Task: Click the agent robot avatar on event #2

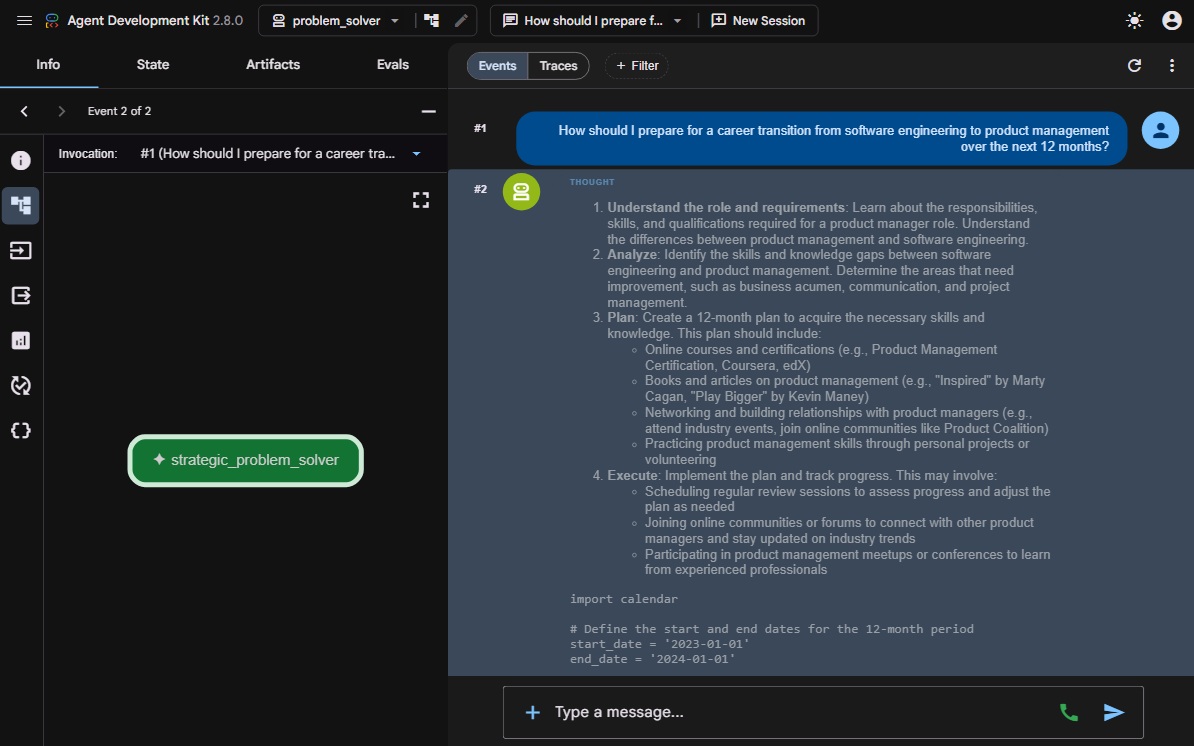Action: click(522, 191)
